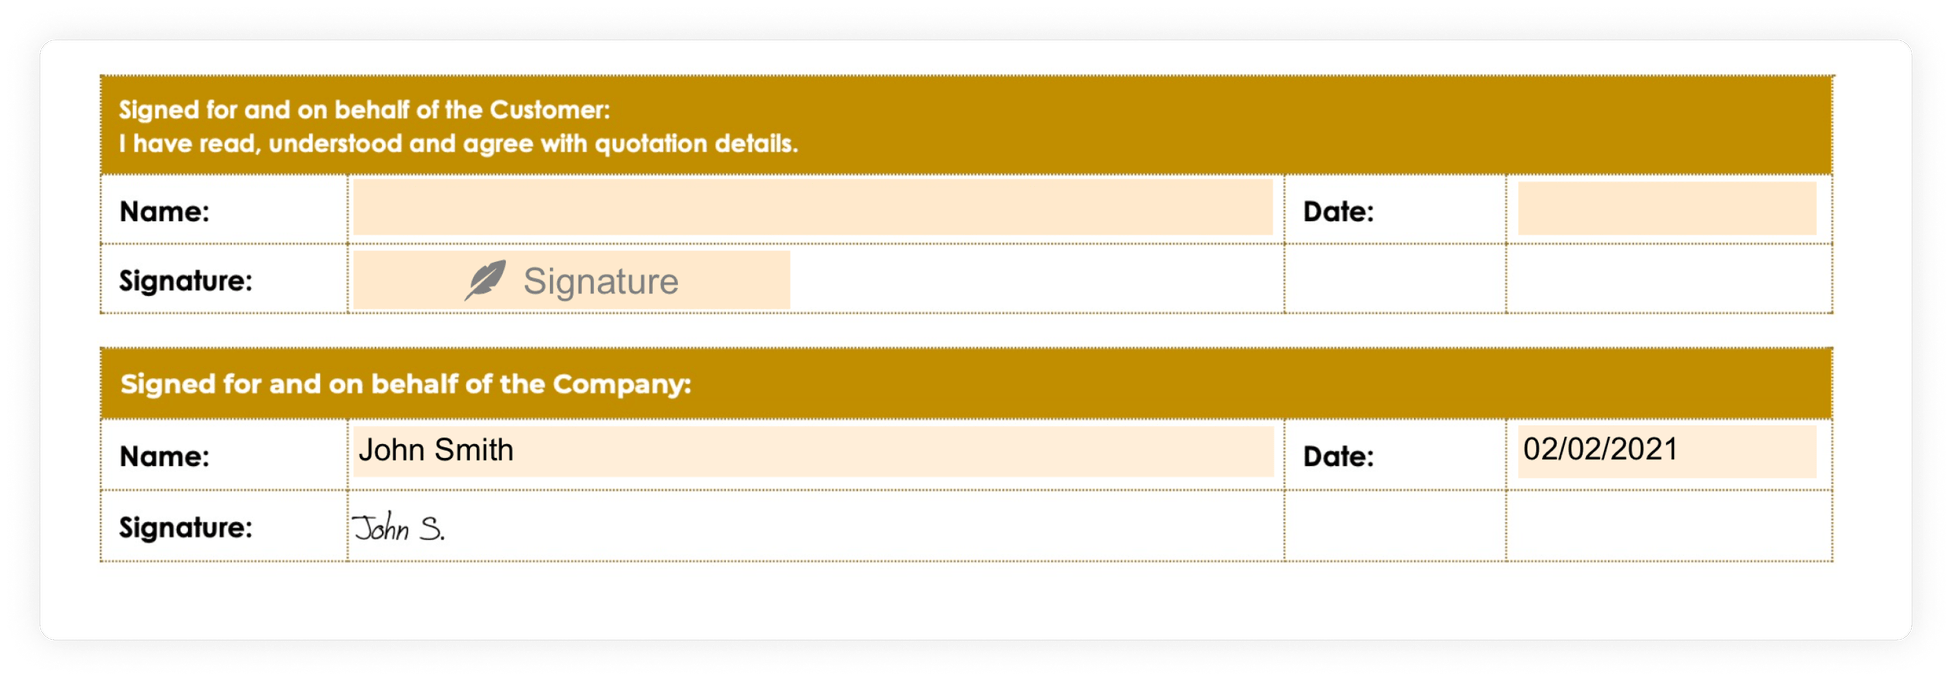Select the company Name field containing John Smith
Screen dimensions: 1952x680
(x=812, y=451)
